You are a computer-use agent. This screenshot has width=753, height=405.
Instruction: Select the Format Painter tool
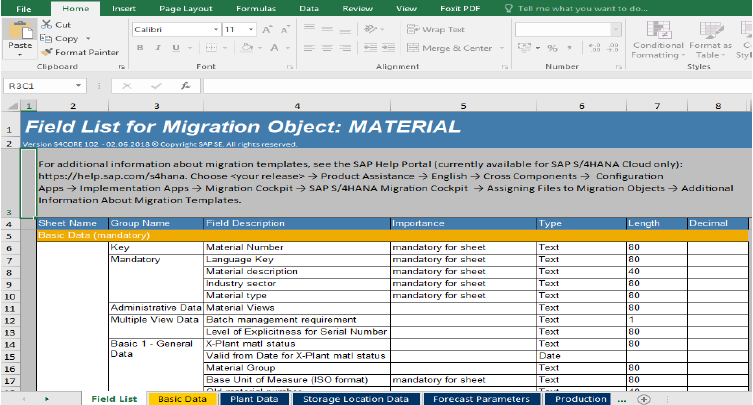pos(80,52)
